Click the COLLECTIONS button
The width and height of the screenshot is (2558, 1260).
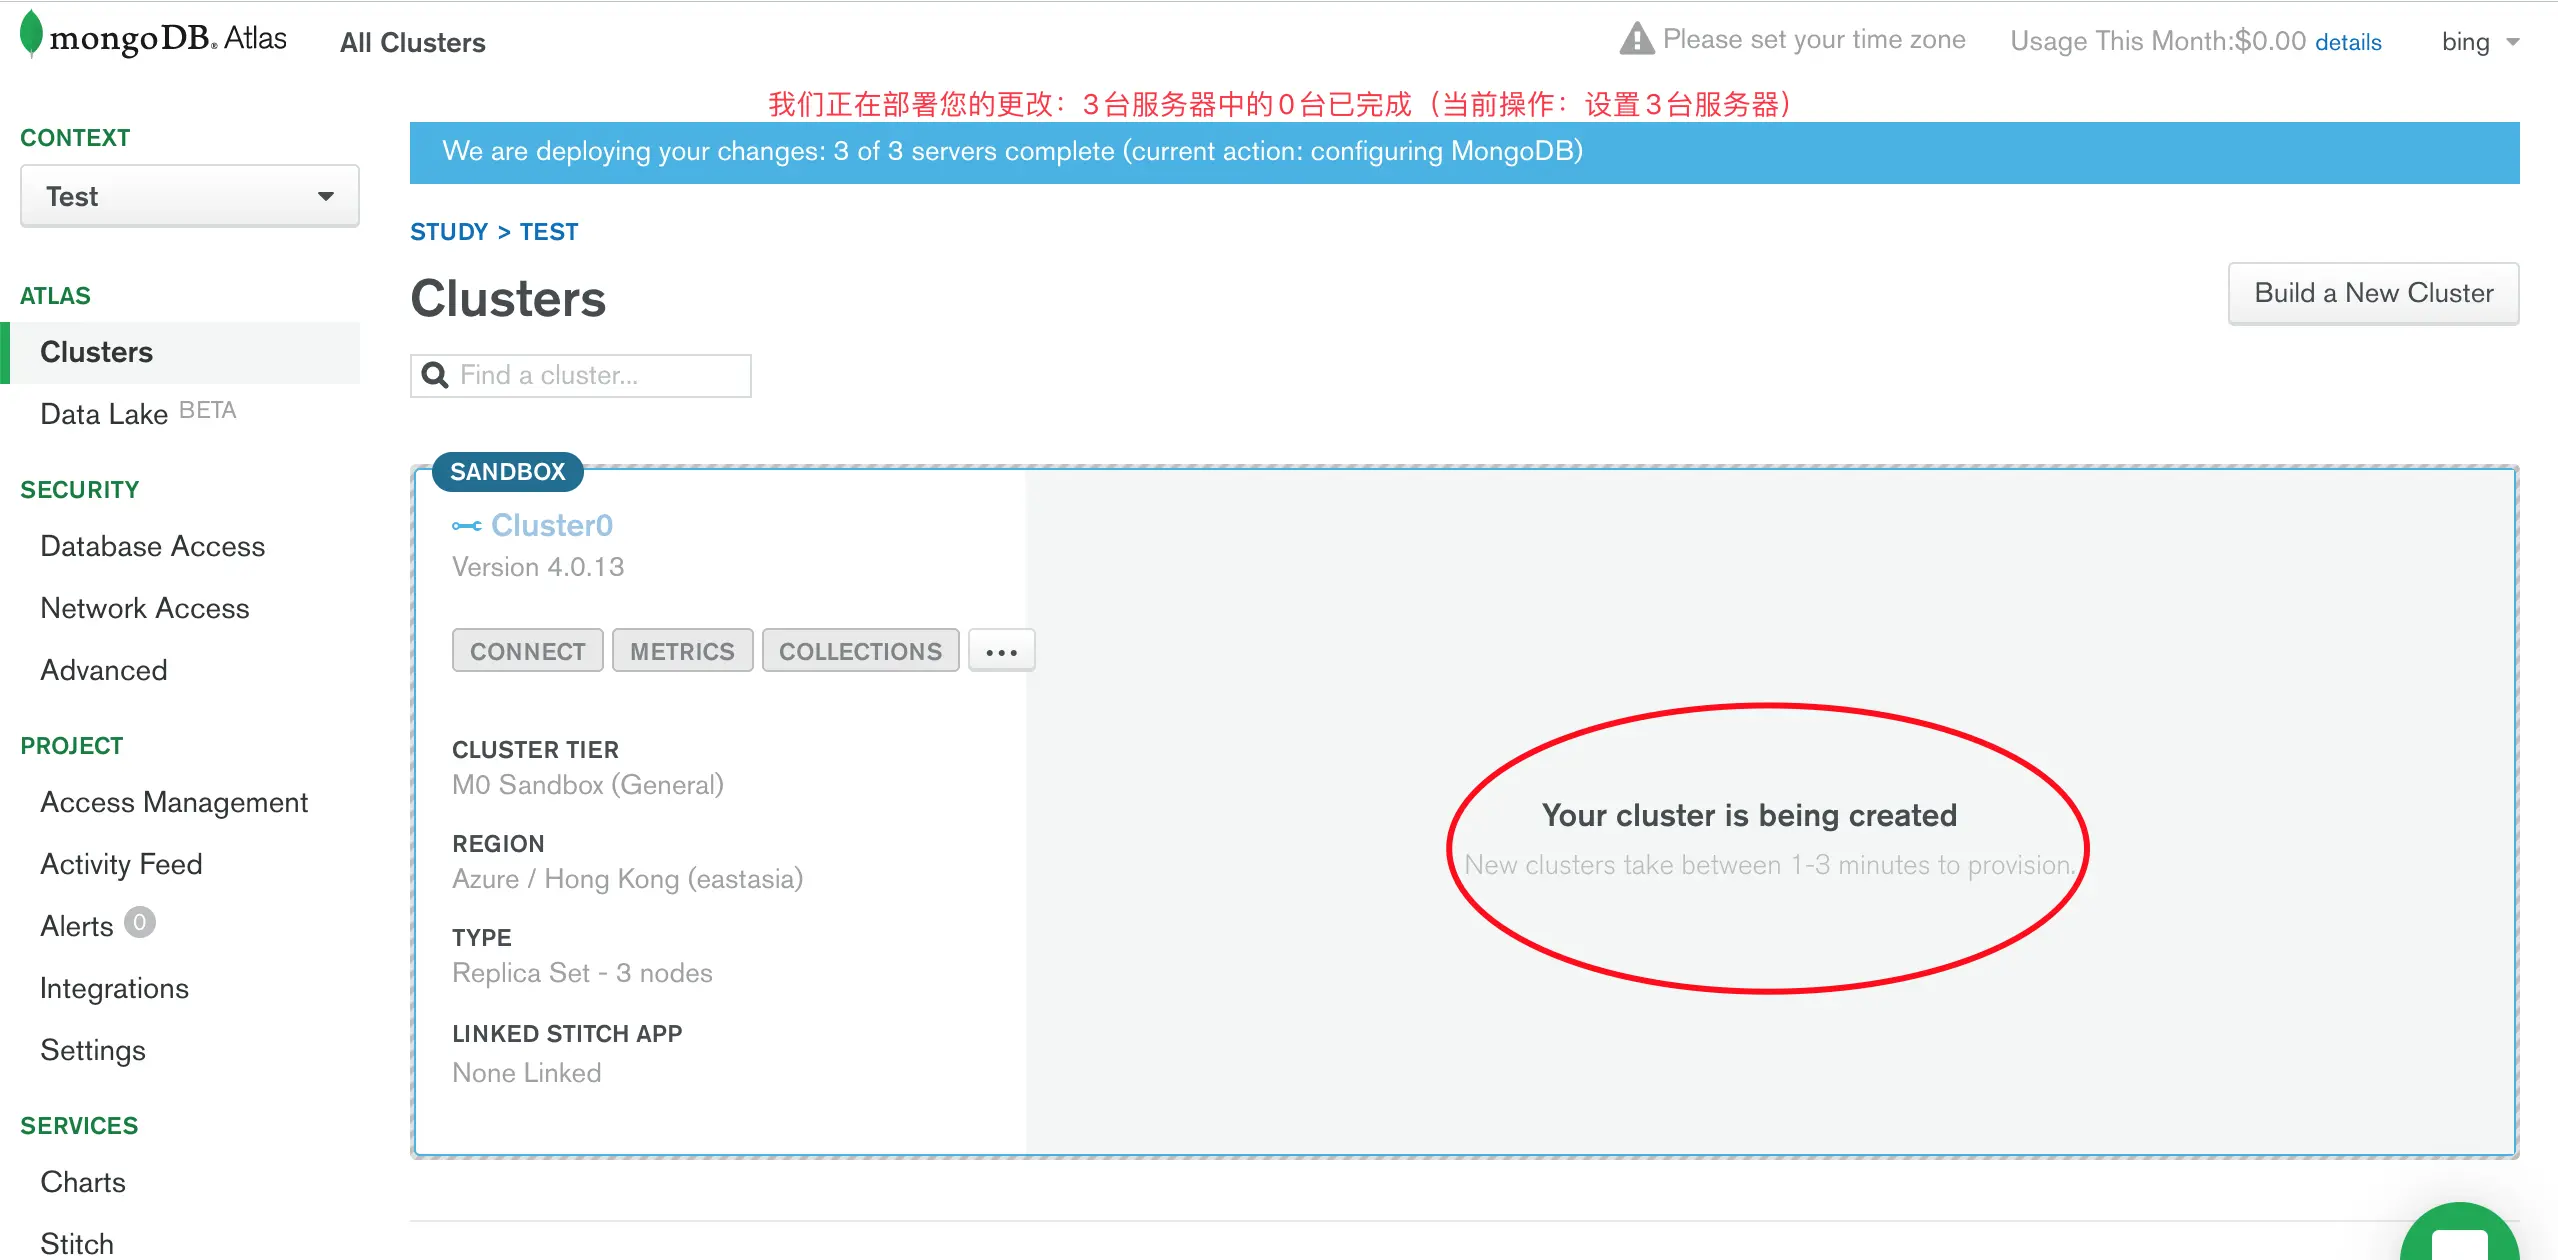860,652
